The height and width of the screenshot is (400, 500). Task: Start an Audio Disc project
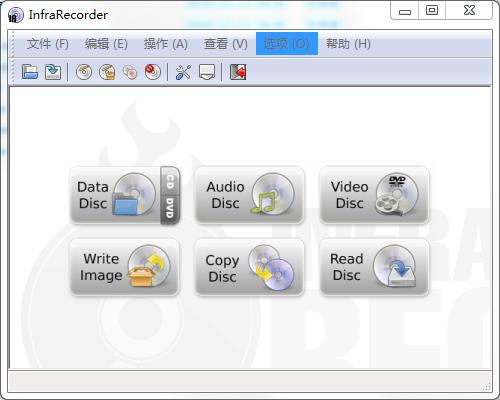[x=250, y=195]
